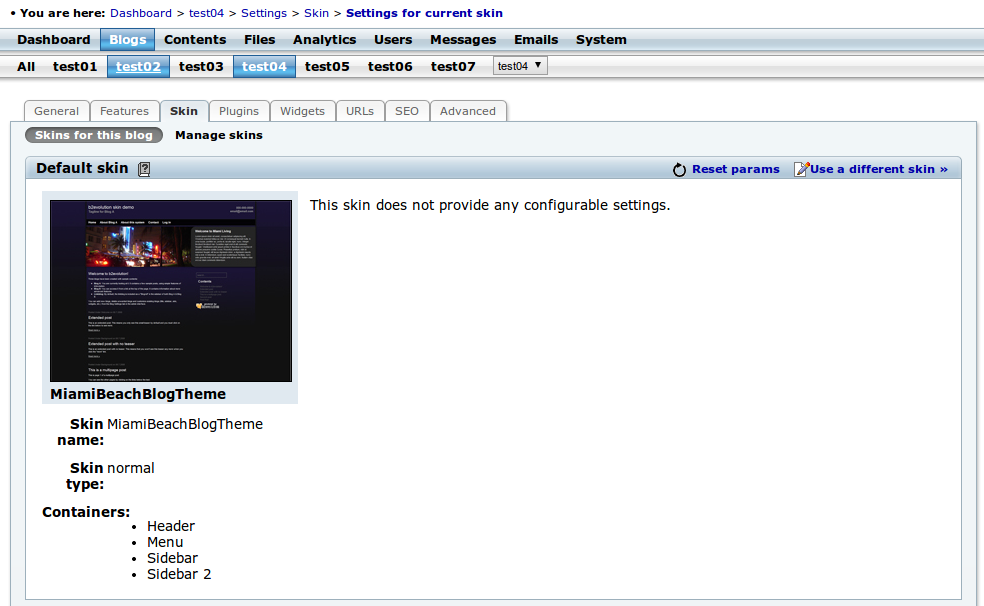
Task: Open the Default skin help manual icon
Action: point(144,169)
